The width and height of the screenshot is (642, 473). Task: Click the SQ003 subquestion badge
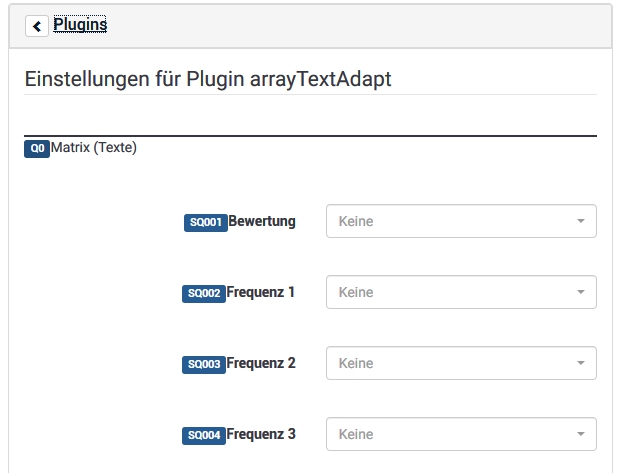point(204,365)
